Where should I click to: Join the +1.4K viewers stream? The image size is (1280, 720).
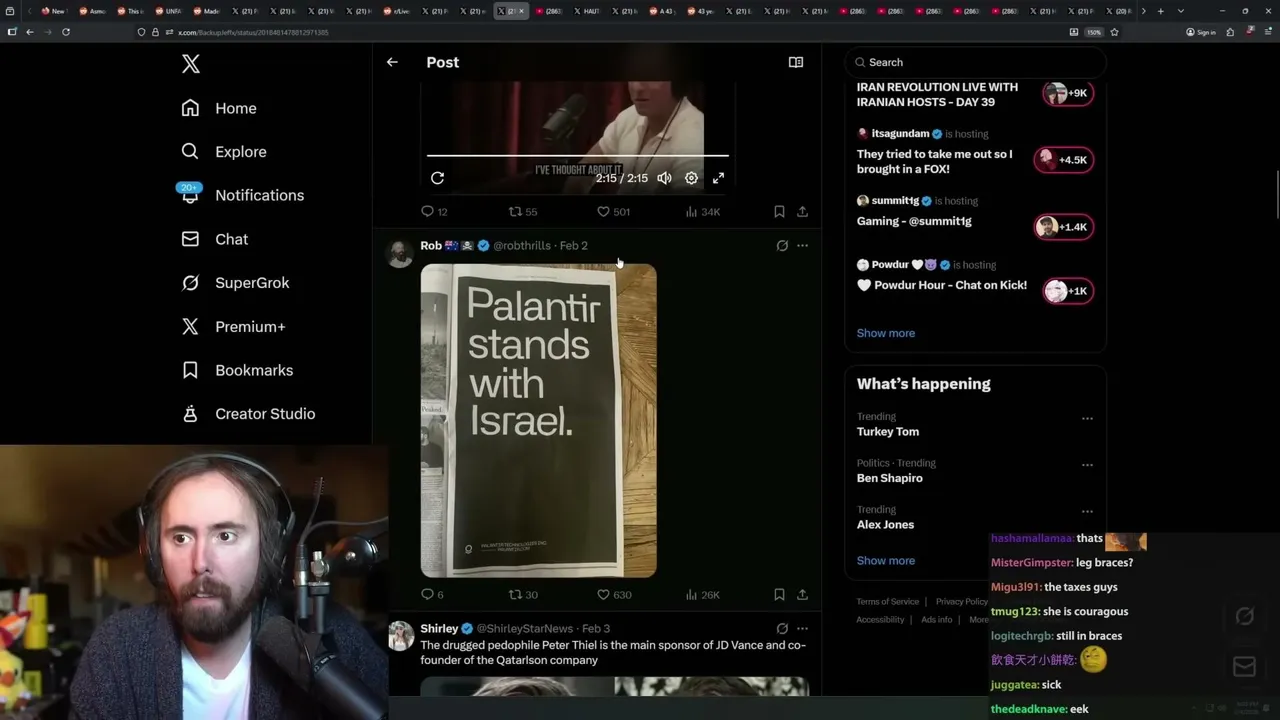click(x=1064, y=227)
